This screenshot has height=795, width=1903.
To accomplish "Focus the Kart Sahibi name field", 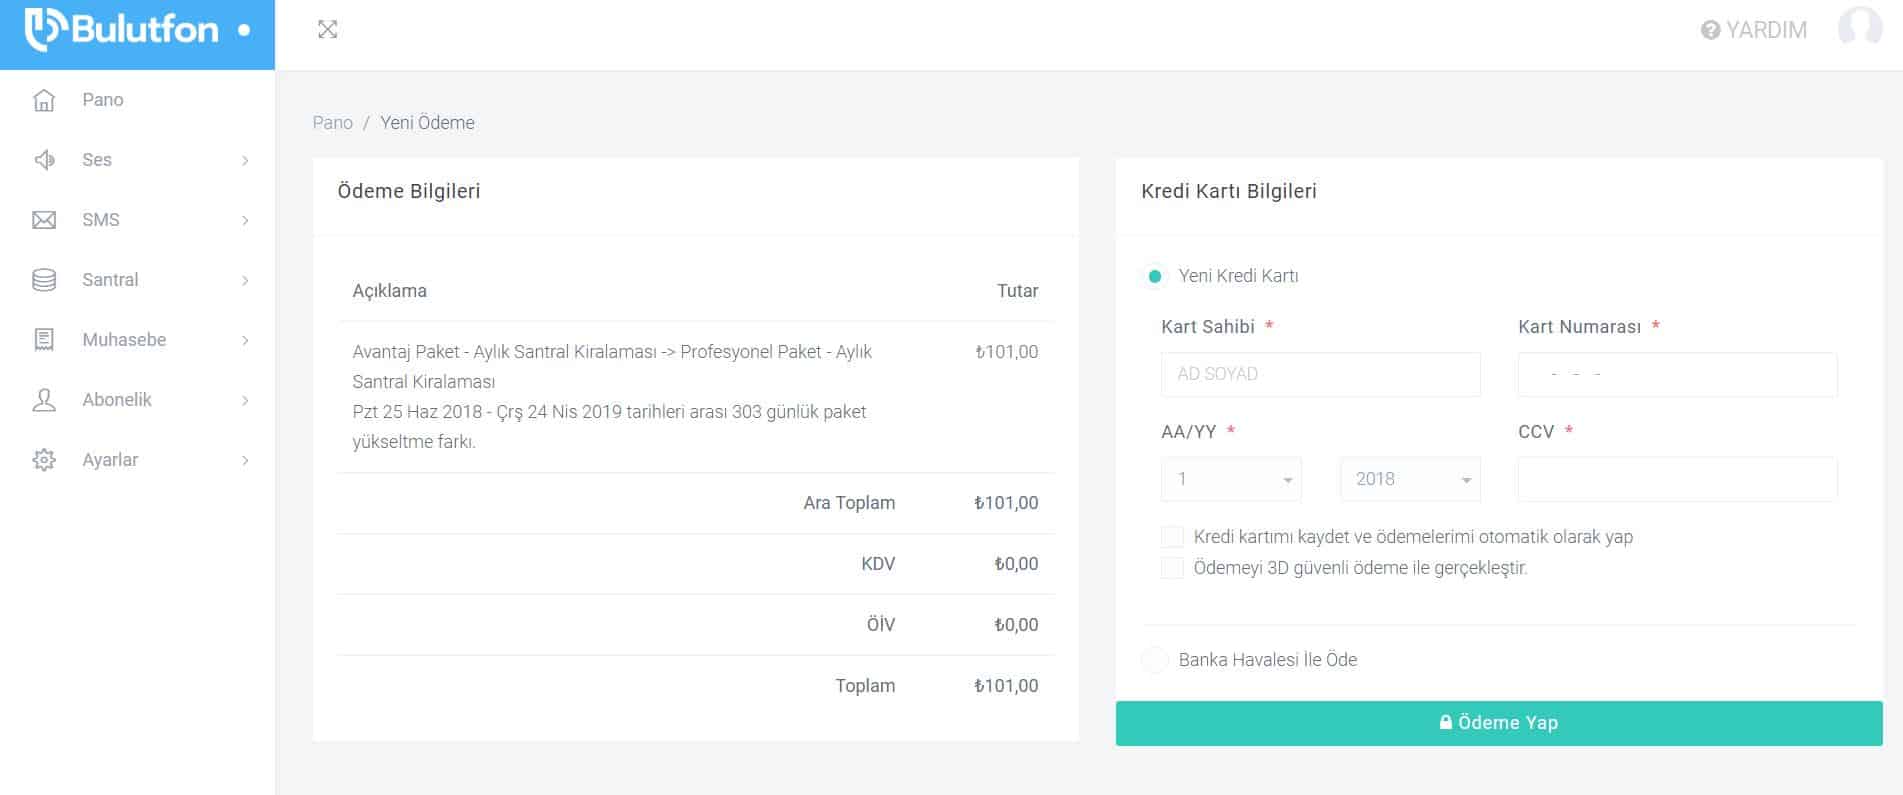I will pyautogui.click(x=1320, y=374).
